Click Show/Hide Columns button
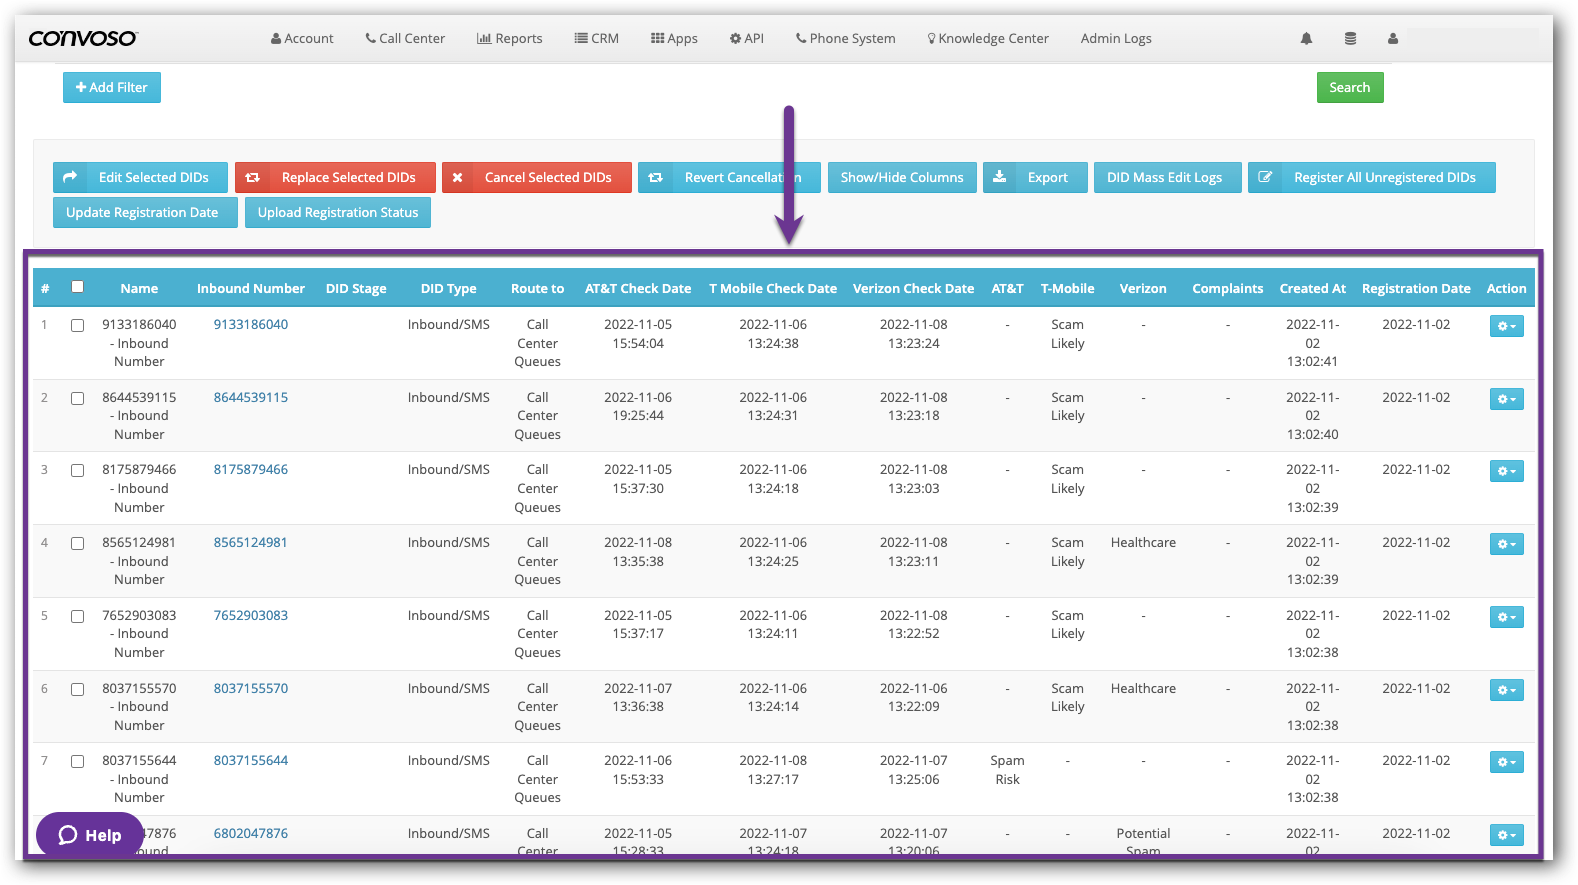This screenshot has width=1578, height=885. coord(902,177)
